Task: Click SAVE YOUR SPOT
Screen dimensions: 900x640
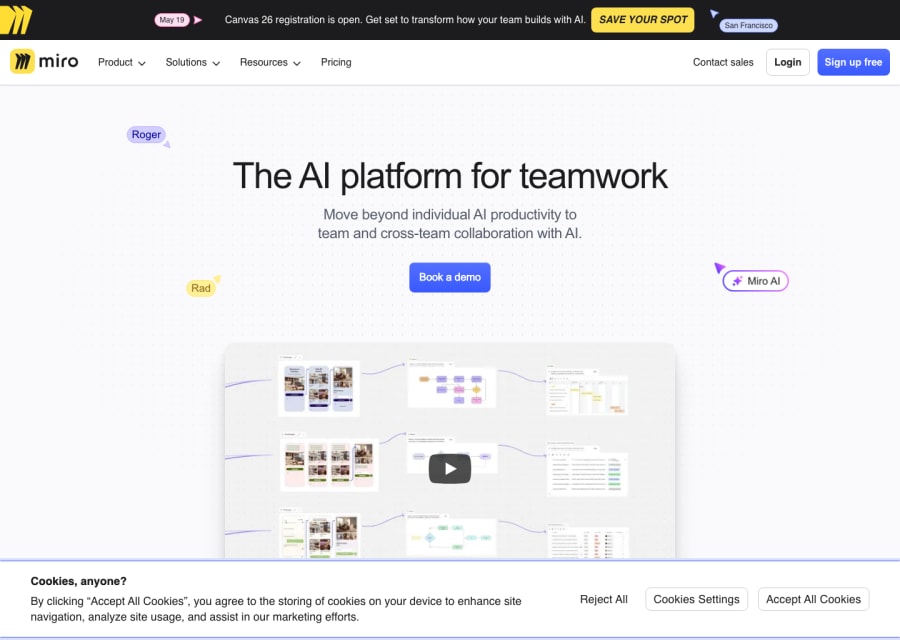Action: pos(642,19)
